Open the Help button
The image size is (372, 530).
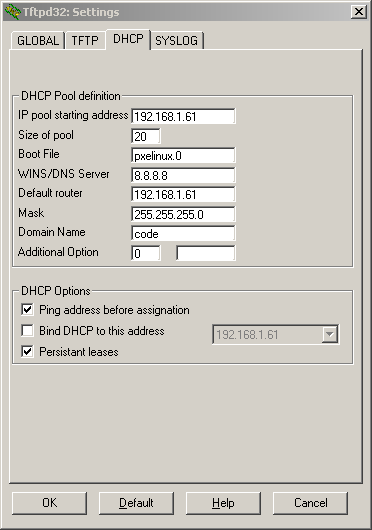223,503
